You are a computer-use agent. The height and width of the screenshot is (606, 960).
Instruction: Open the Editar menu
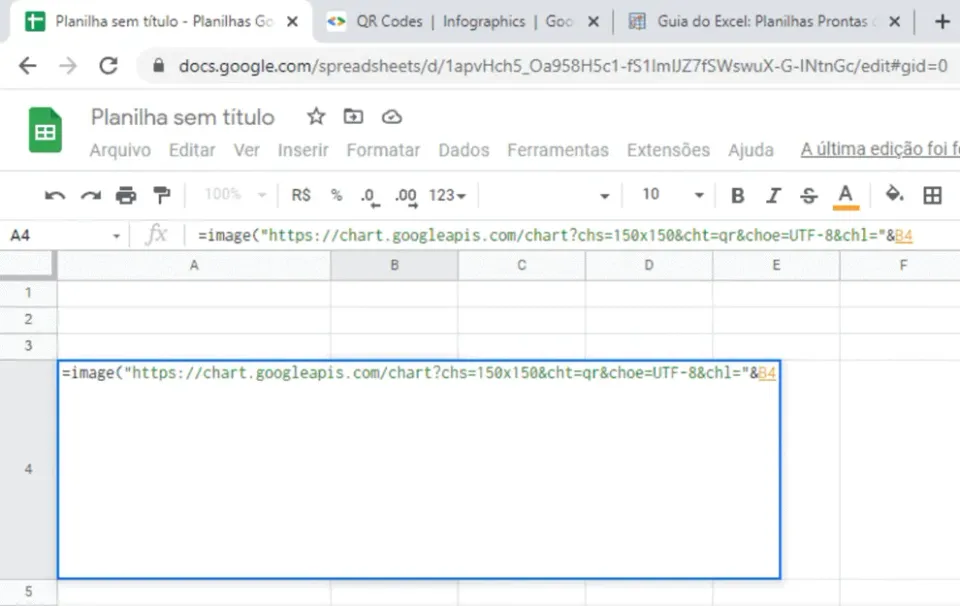pos(192,150)
